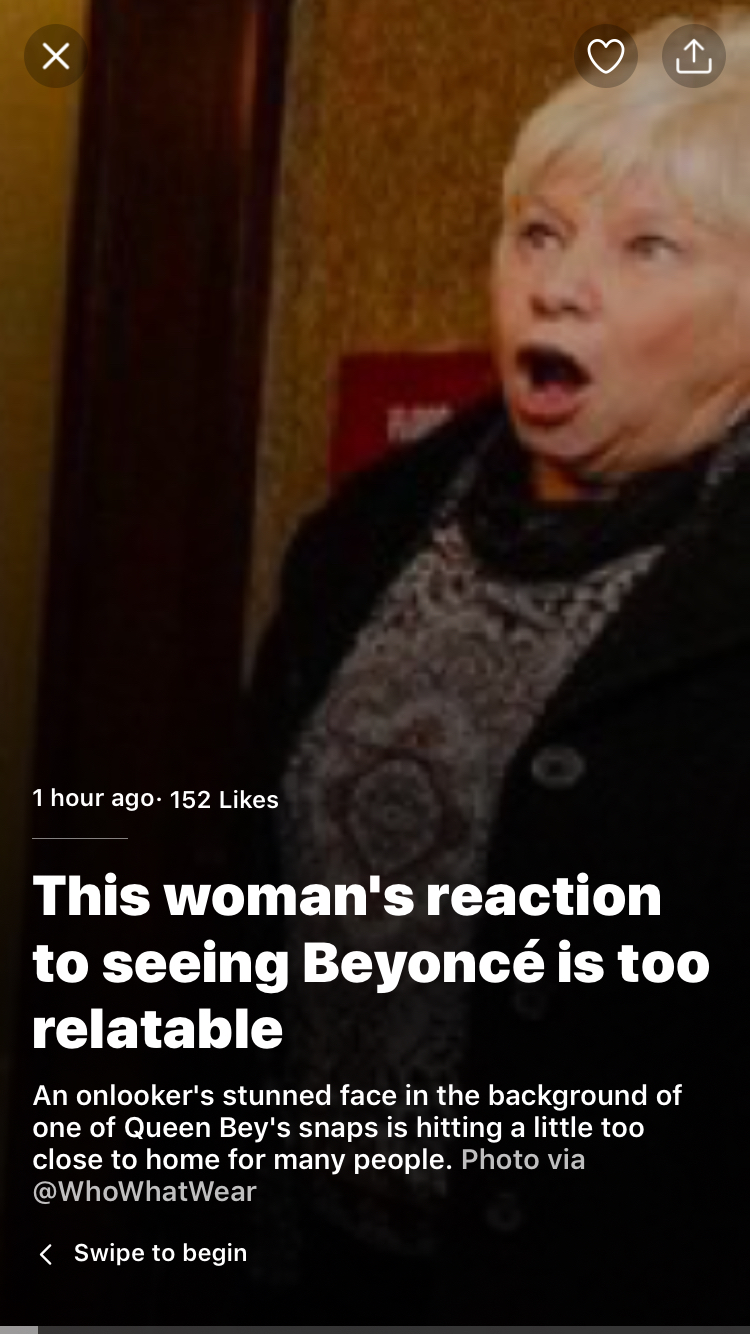Select the Swipe to begin label
The image size is (750, 1334).
click(160, 1253)
